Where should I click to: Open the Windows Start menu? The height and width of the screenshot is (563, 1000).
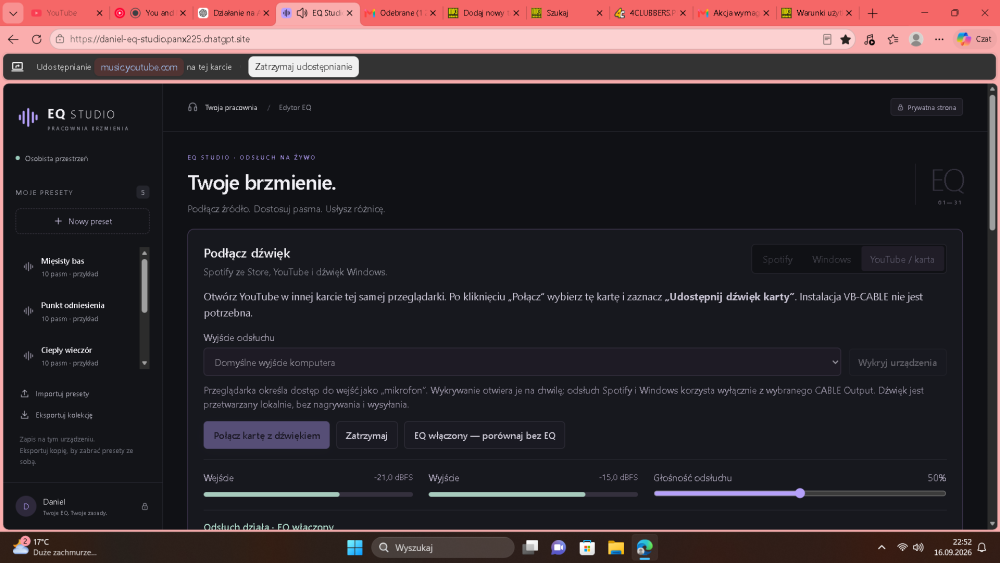tap(355, 547)
